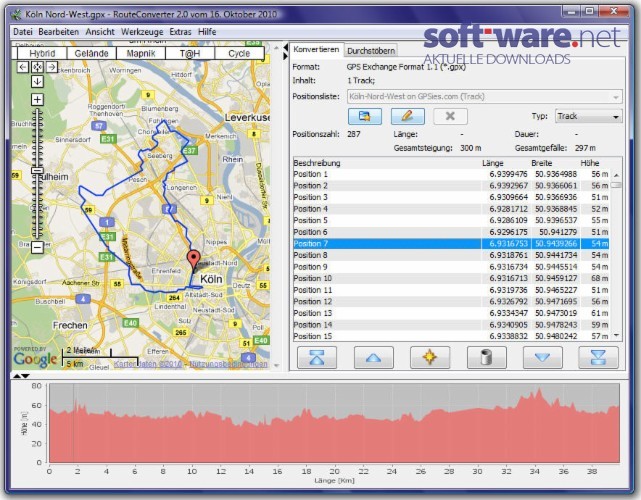Add a new position with the star button
Image resolution: width=641 pixels, height=500 pixels.
(430, 358)
